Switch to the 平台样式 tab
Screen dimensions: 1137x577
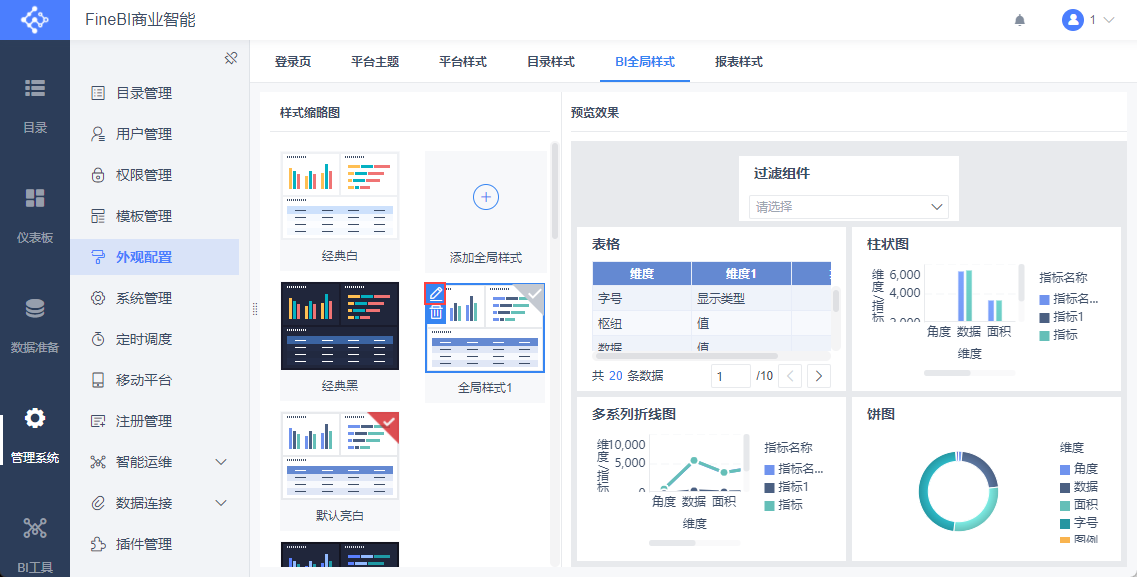(x=463, y=62)
